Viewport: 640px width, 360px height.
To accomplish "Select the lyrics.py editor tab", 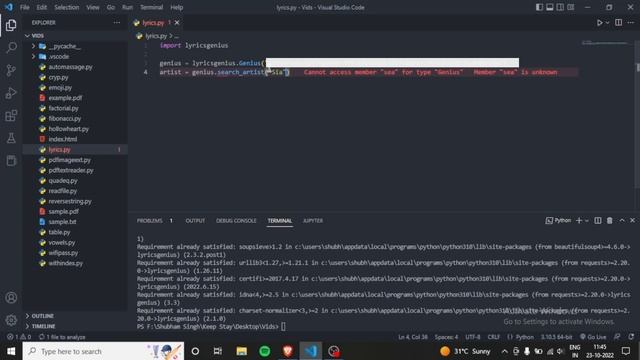I will [153, 23].
